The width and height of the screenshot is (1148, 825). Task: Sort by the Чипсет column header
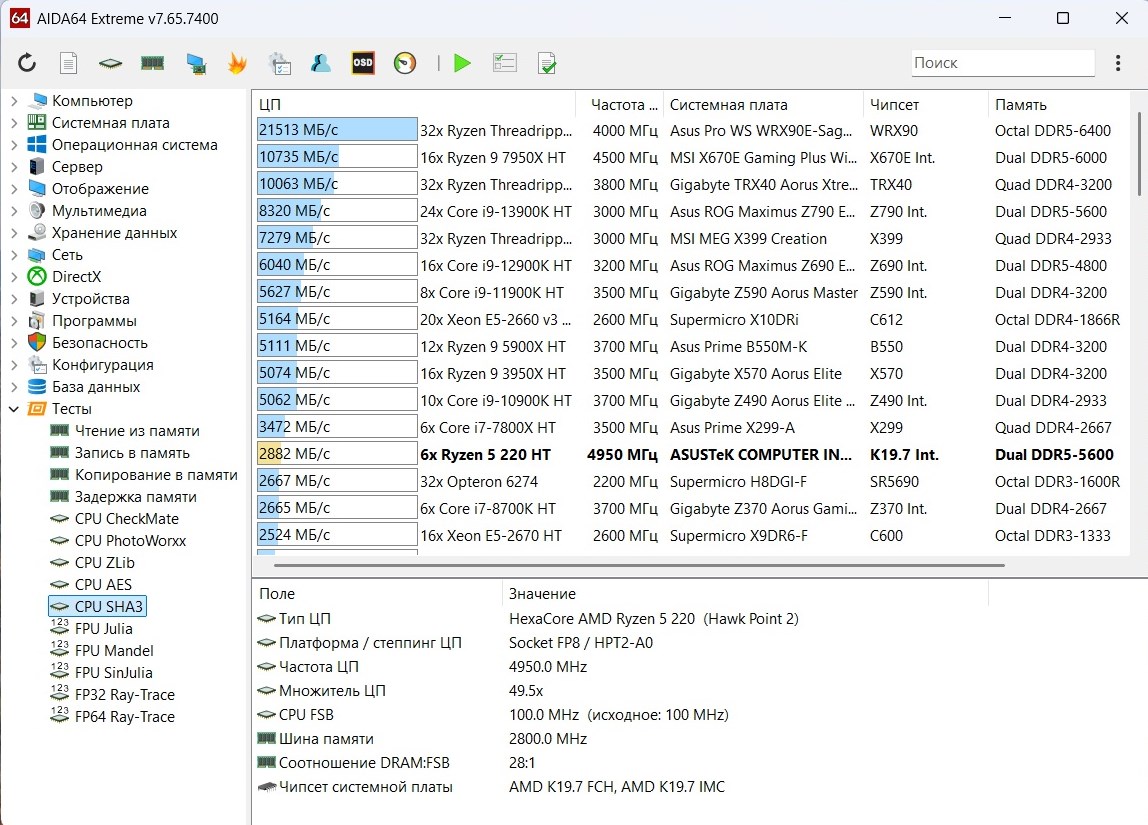[x=894, y=105]
